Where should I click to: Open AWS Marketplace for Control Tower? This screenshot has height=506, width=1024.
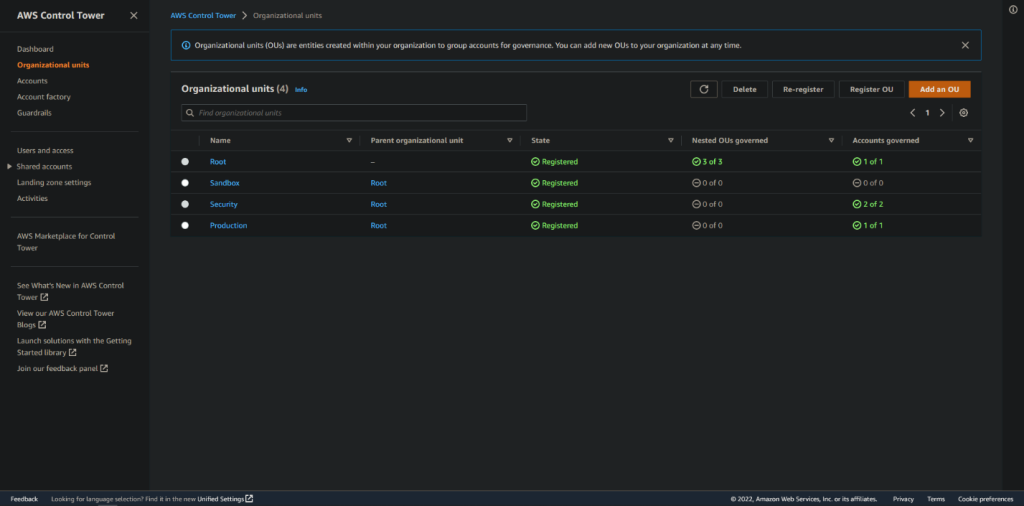pyautogui.click(x=66, y=242)
